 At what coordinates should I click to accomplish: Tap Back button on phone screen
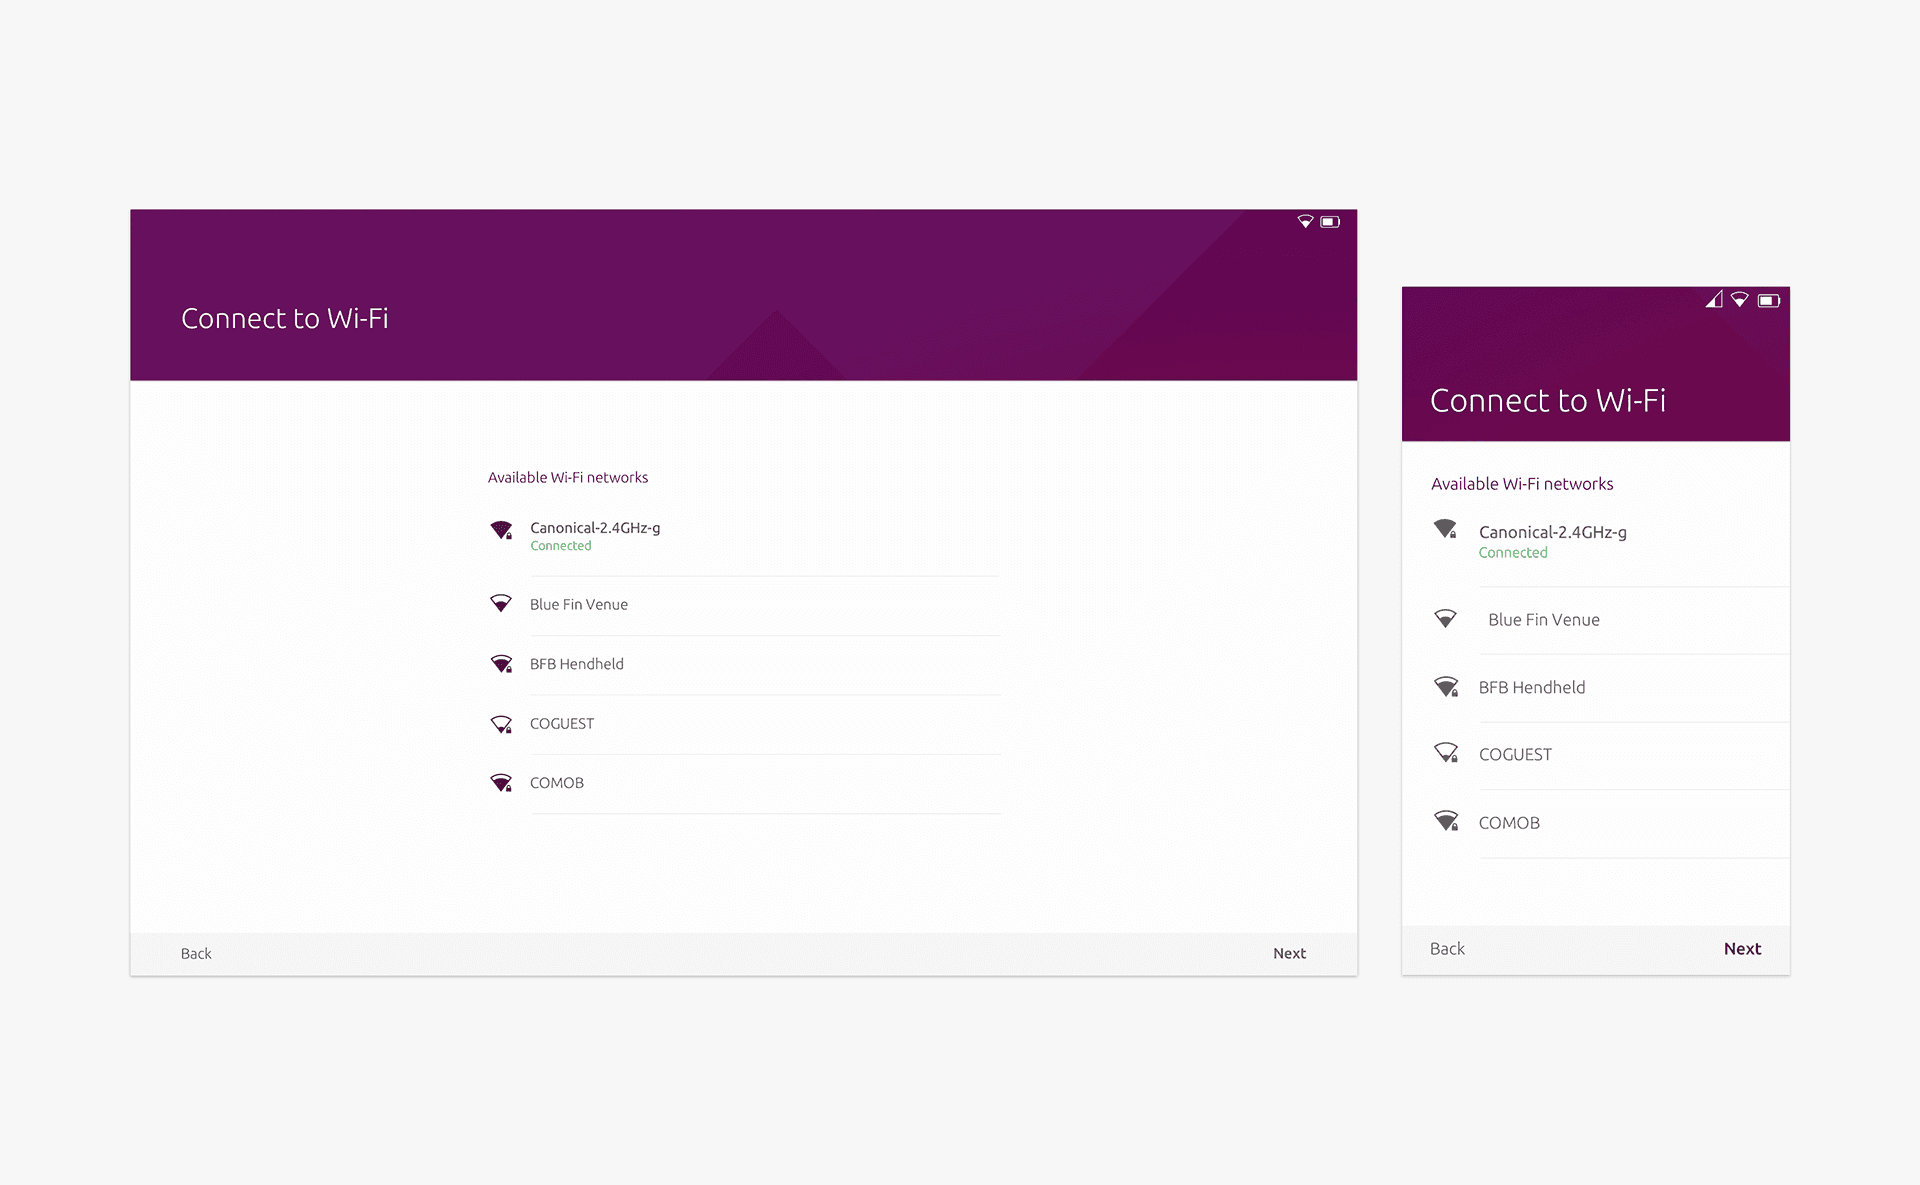(1447, 949)
